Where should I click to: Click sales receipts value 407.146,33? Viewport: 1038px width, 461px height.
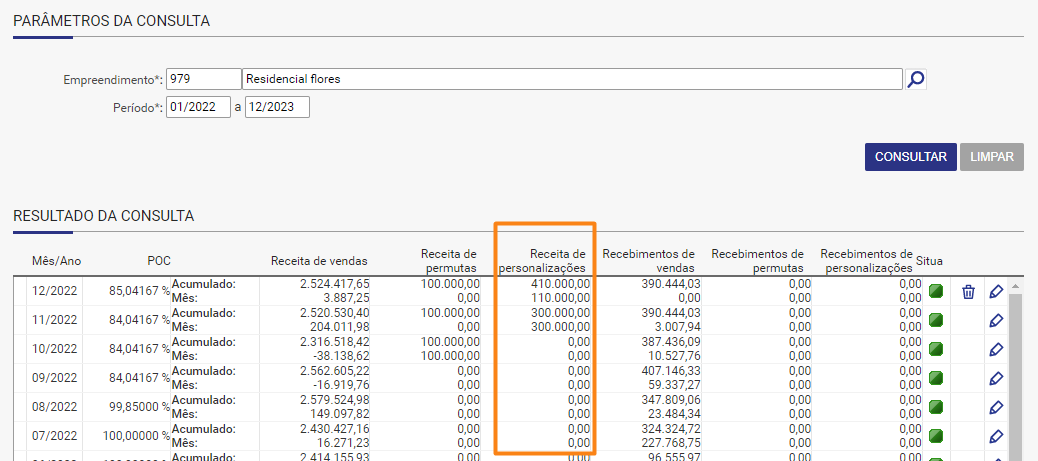click(x=671, y=372)
